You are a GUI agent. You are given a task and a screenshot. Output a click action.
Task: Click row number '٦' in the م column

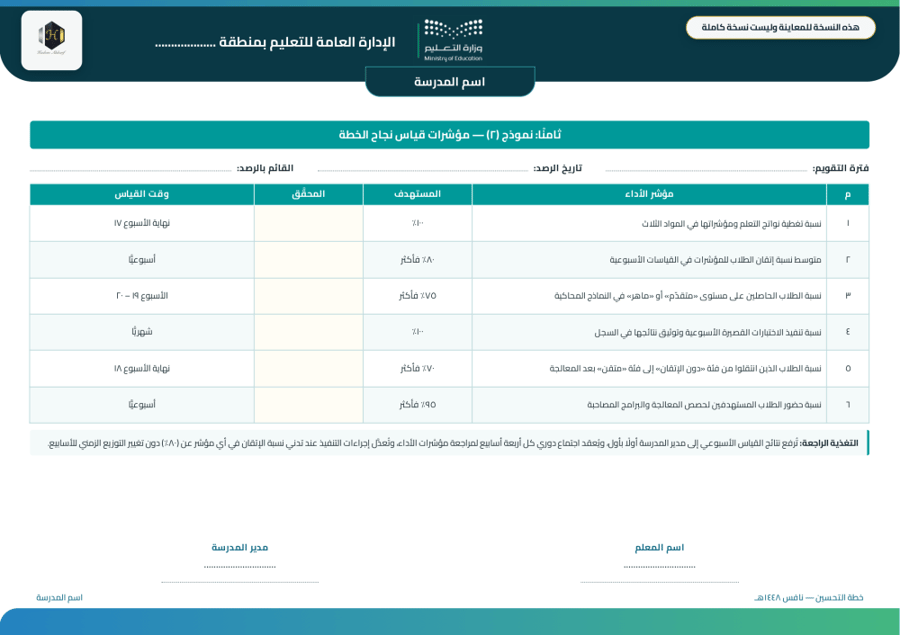click(x=848, y=405)
